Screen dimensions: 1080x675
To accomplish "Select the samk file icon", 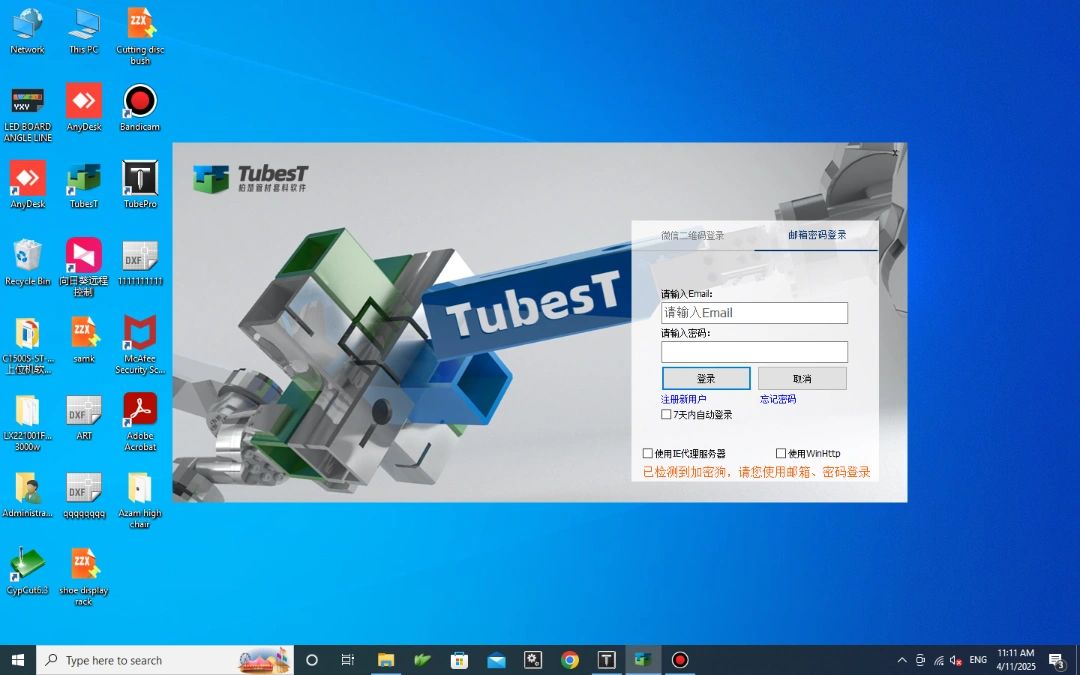I will point(84,340).
